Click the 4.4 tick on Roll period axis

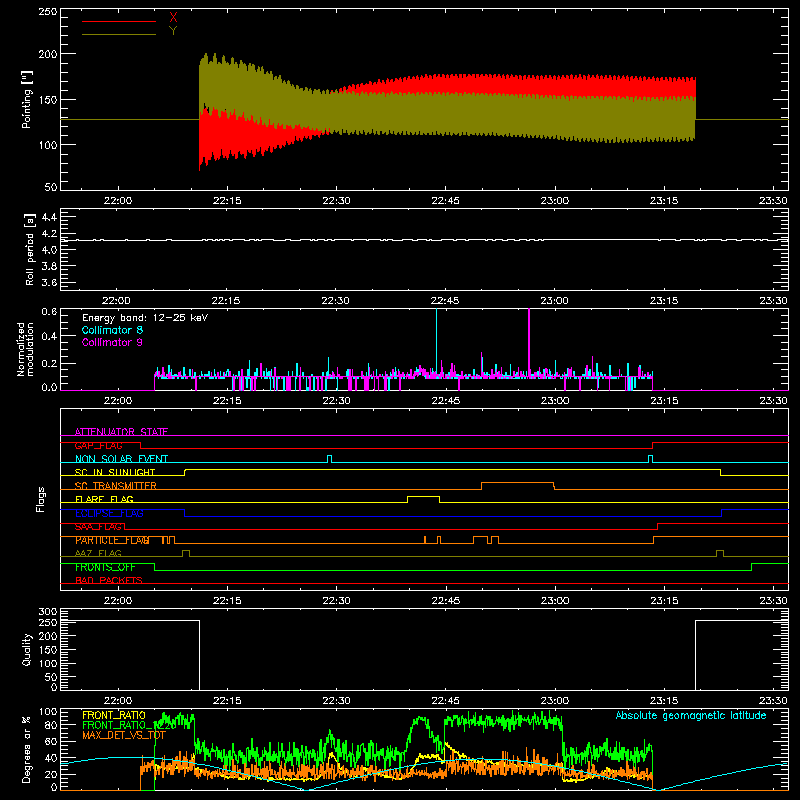click(x=49, y=217)
